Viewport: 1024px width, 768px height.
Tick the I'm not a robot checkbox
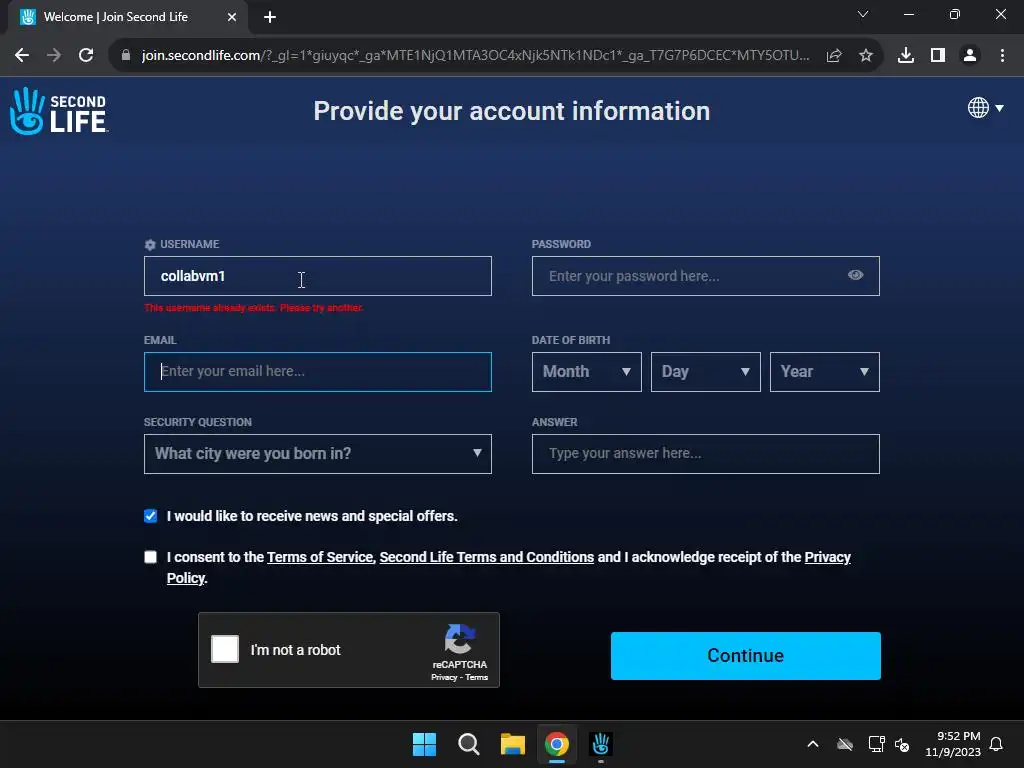(225, 649)
